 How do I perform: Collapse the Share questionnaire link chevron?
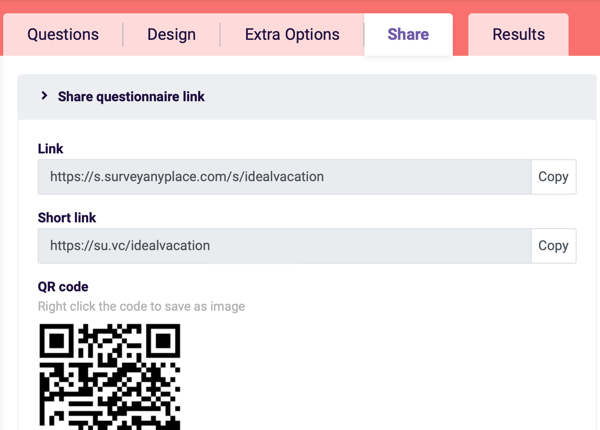[44, 96]
